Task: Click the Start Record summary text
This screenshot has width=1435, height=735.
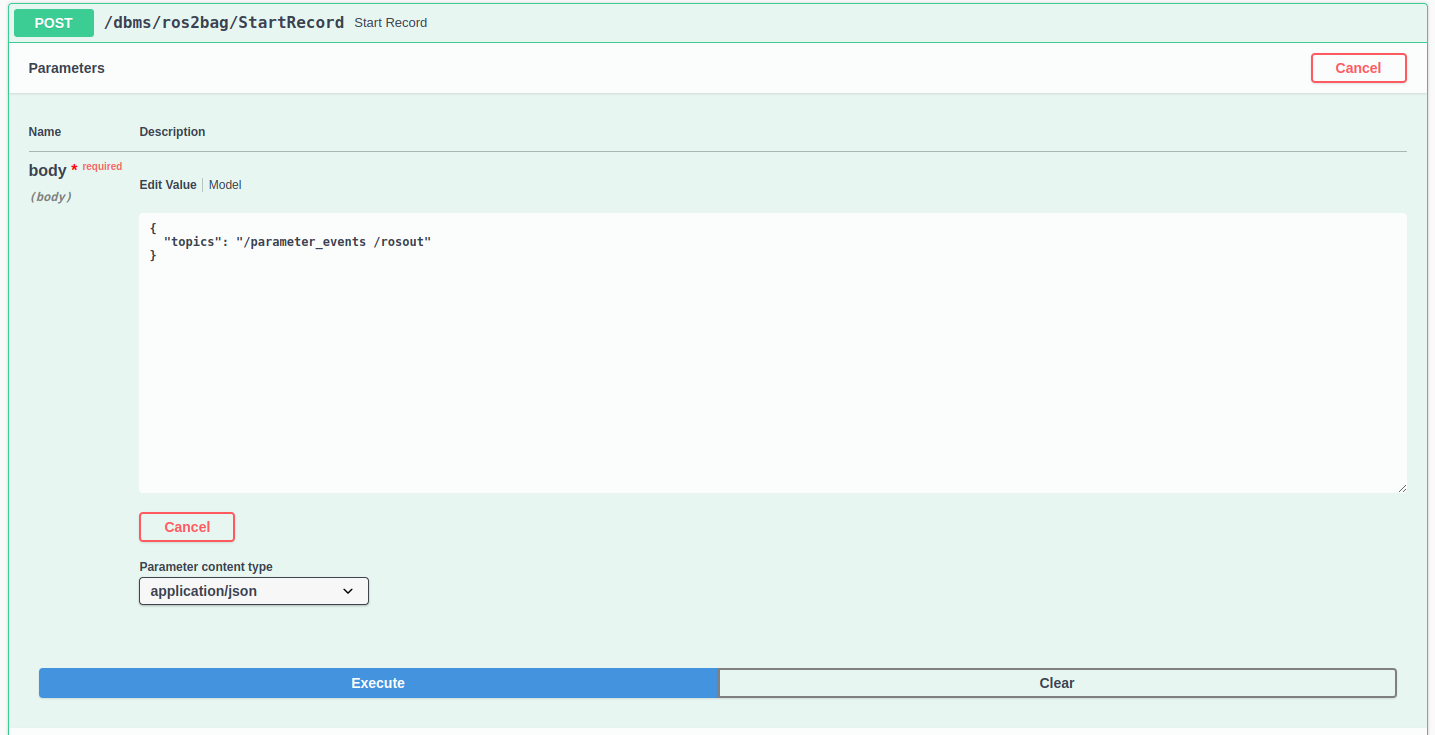Action: pyautogui.click(x=390, y=22)
